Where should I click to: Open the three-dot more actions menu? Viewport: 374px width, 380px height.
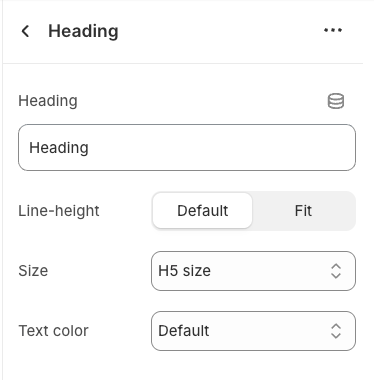(x=333, y=30)
